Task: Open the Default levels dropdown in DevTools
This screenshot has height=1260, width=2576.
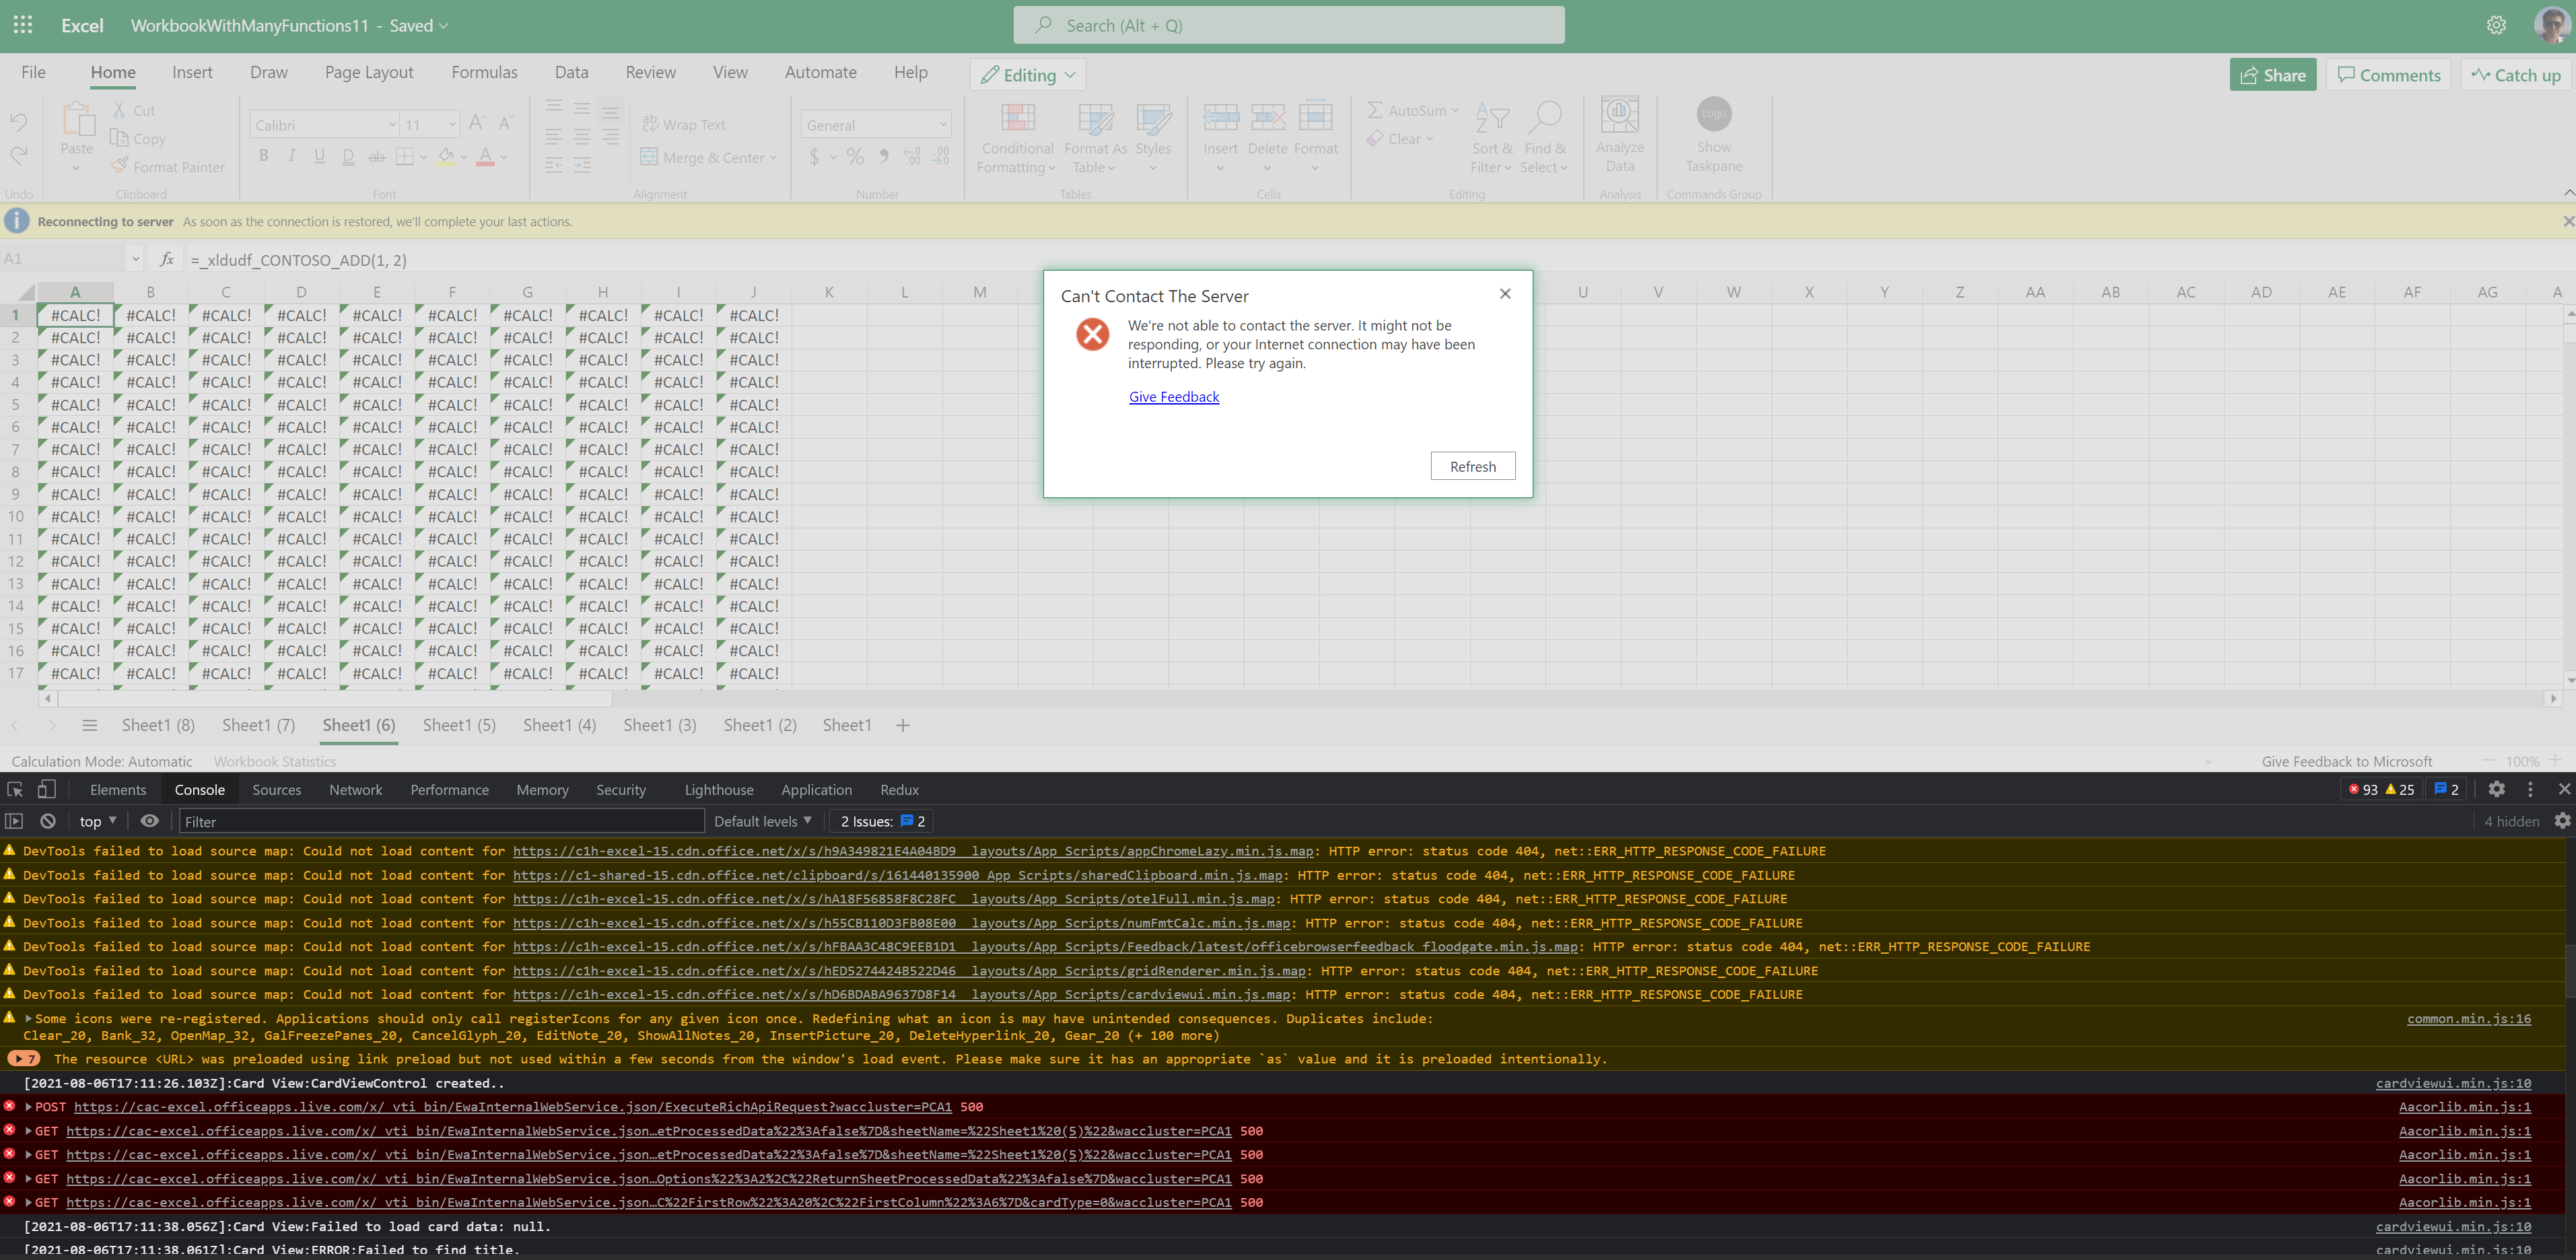Action: (762, 820)
